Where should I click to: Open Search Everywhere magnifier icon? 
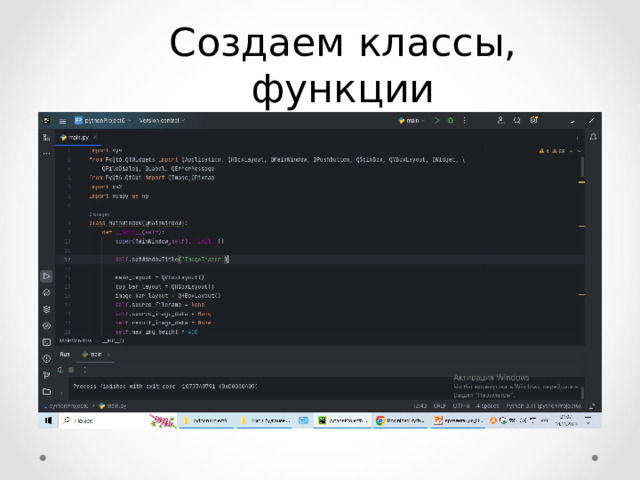[x=517, y=120]
